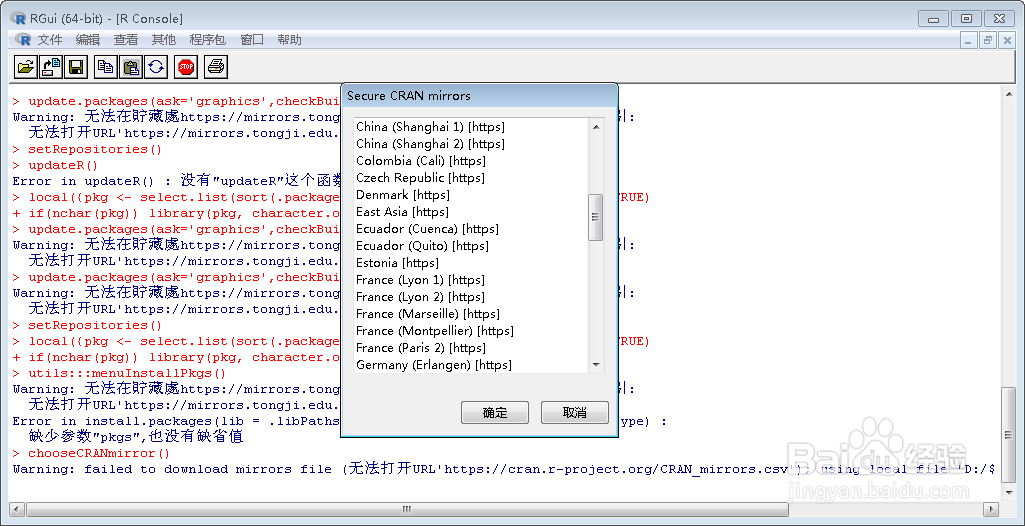Restore the inner R Console child window
The height and width of the screenshot is (526, 1025).
coord(988,40)
